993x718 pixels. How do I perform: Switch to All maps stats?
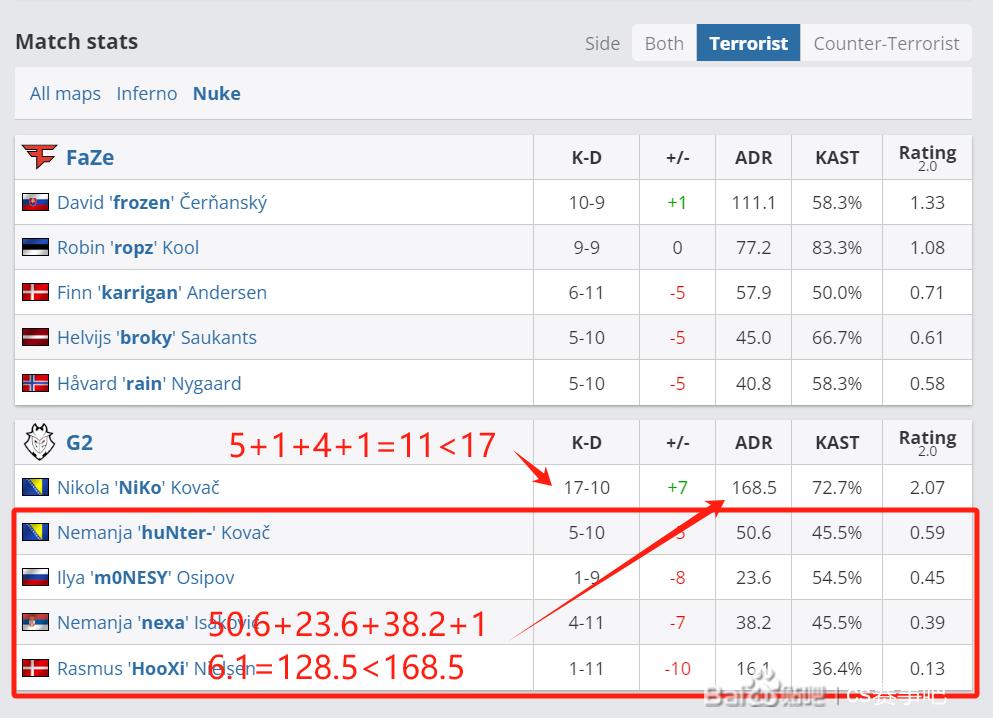coord(65,94)
